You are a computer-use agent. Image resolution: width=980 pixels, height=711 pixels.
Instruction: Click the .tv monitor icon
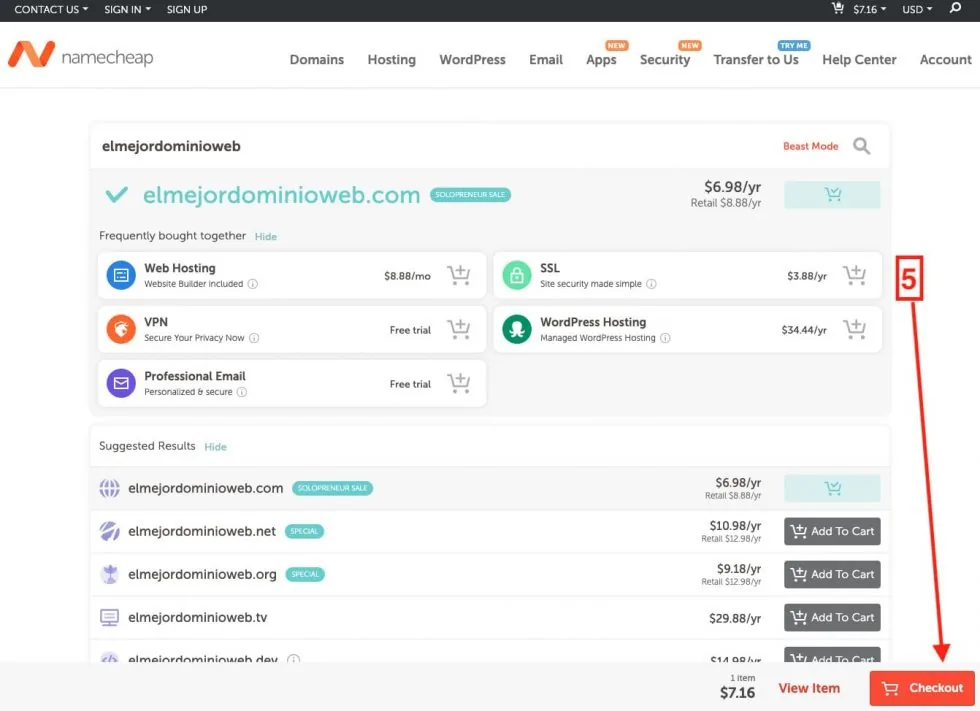point(109,617)
